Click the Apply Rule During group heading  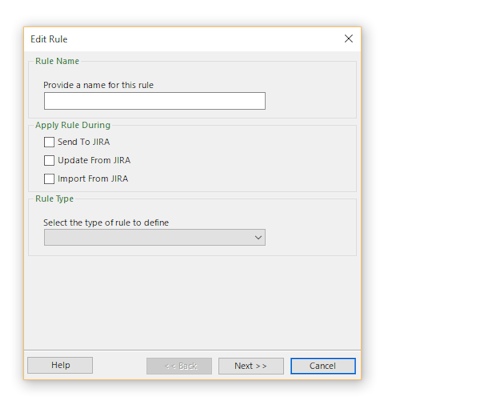click(x=73, y=125)
